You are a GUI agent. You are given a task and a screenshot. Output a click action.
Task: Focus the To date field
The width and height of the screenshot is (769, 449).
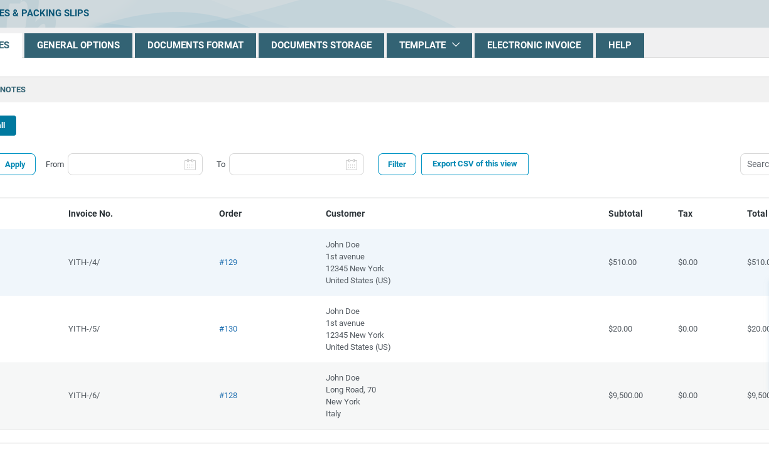pos(296,164)
